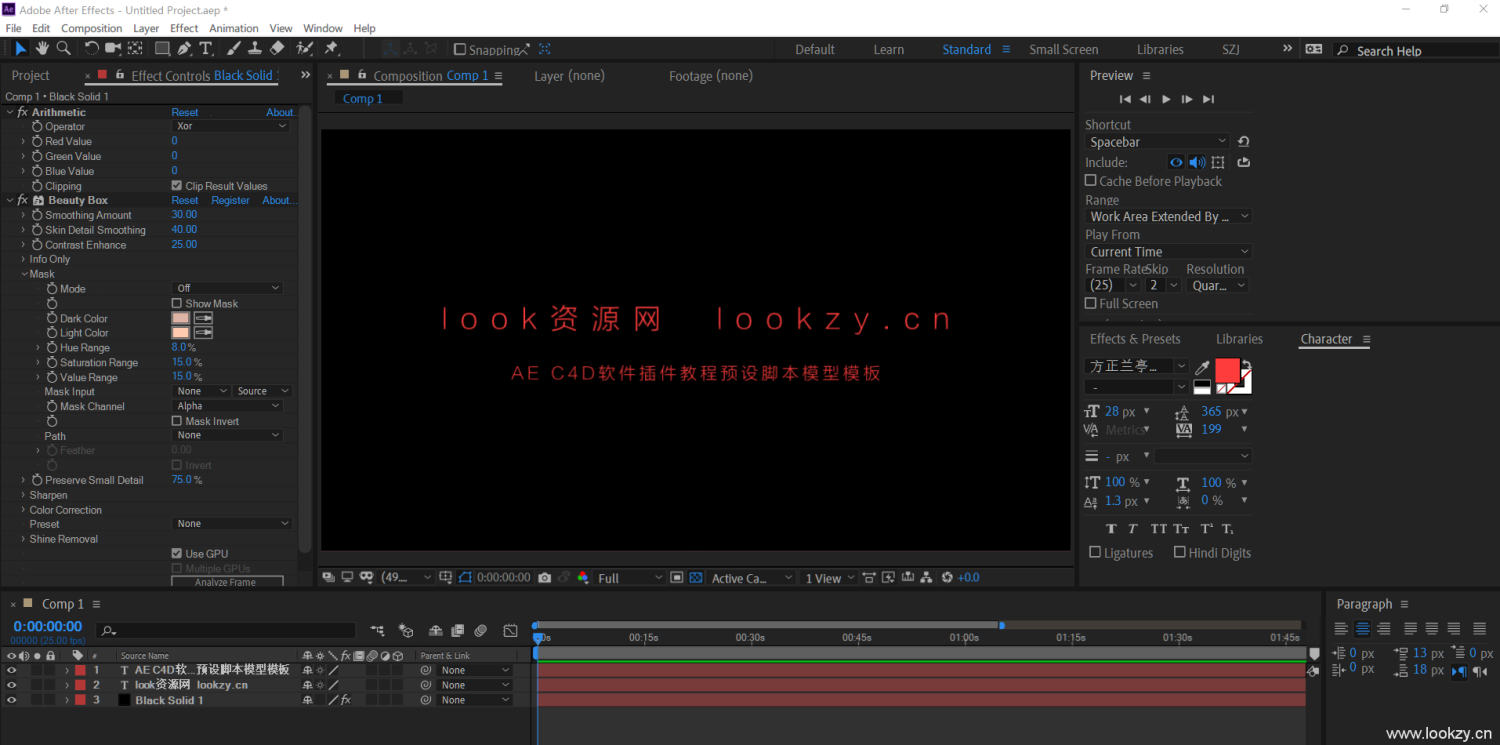The height and width of the screenshot is (745, 1500).
Task: Select the Hand tool
Action: pyautogui.click(x=43, y=49)
